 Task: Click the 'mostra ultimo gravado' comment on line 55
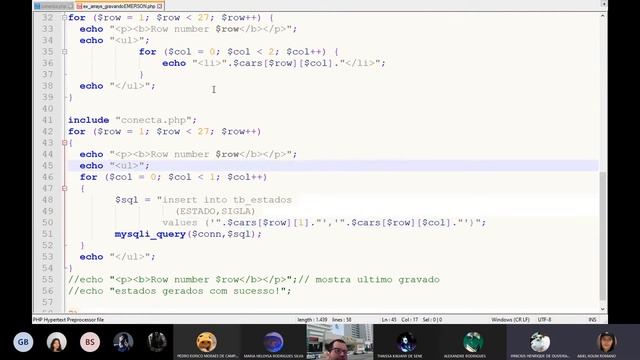(378, 280)
